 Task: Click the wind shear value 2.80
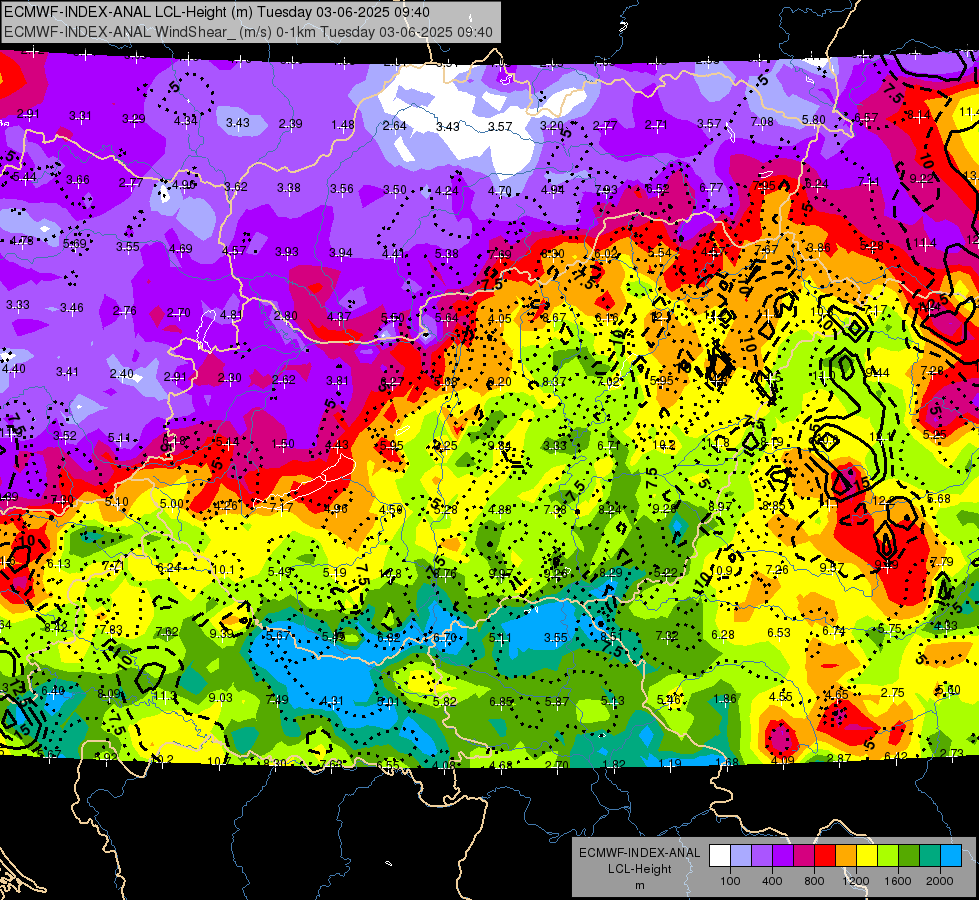(x=285, y=316)
